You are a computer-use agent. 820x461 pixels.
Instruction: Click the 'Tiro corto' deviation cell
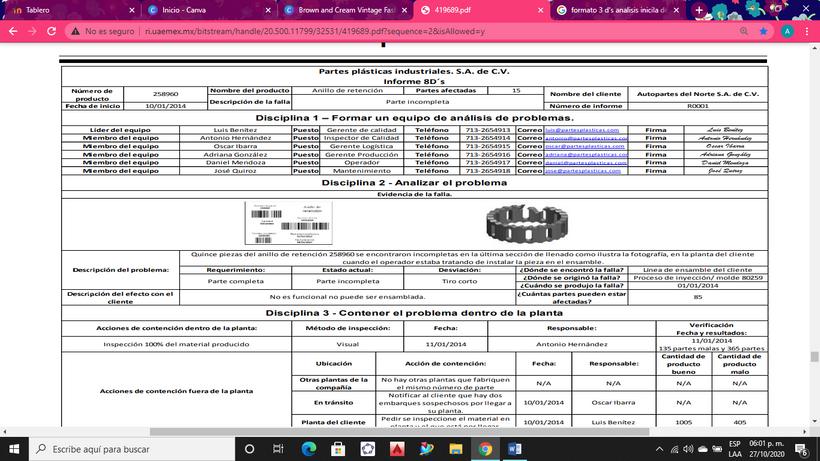pyautogui.click(x=459, y=281)
